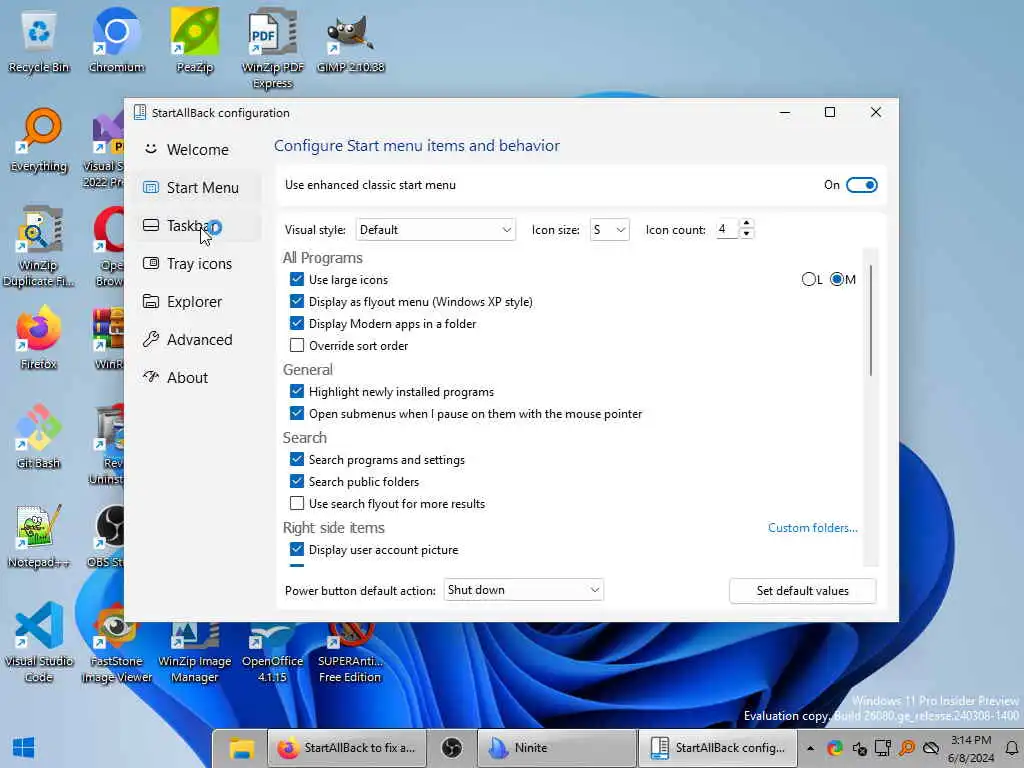Viewport: 1024px width, 768px height.
Task: Launch Visual Studio Code from desktop
Action: (x=39, y=643)
